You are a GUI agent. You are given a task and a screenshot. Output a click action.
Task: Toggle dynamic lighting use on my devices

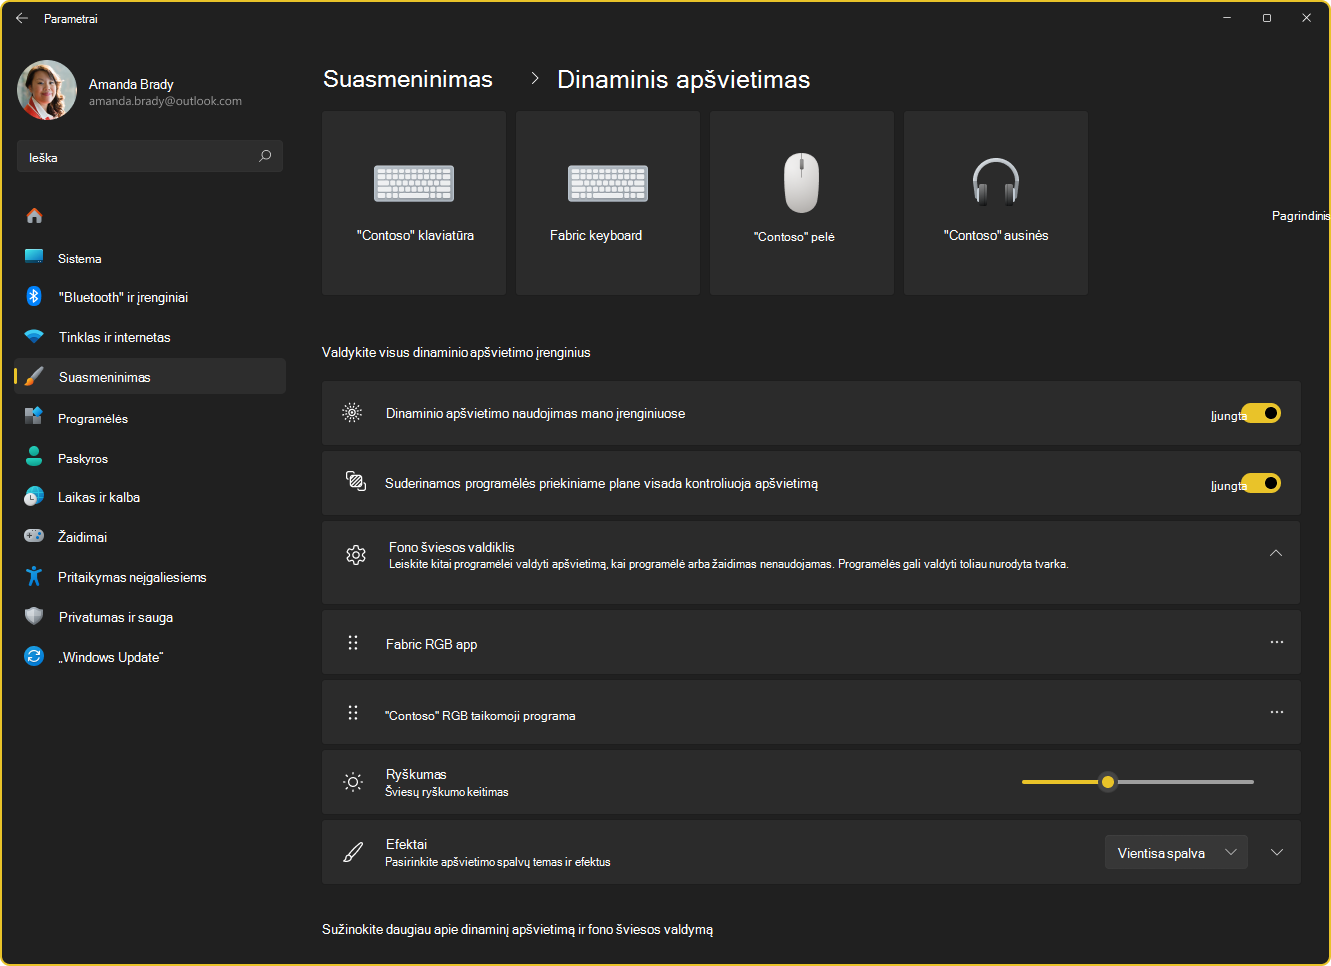coord(1261,413)
